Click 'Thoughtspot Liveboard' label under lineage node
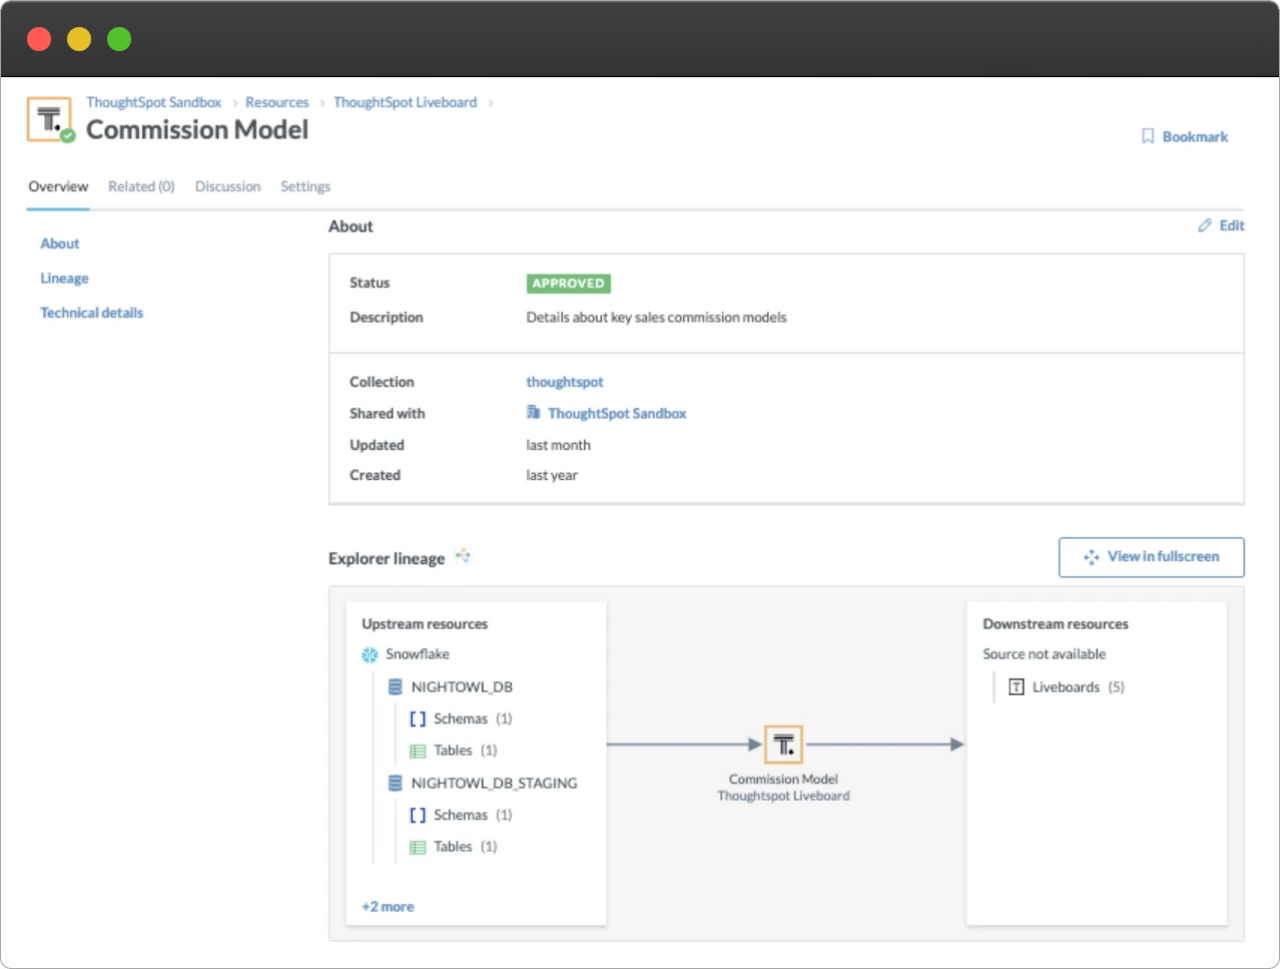 (x=783, y=796)
